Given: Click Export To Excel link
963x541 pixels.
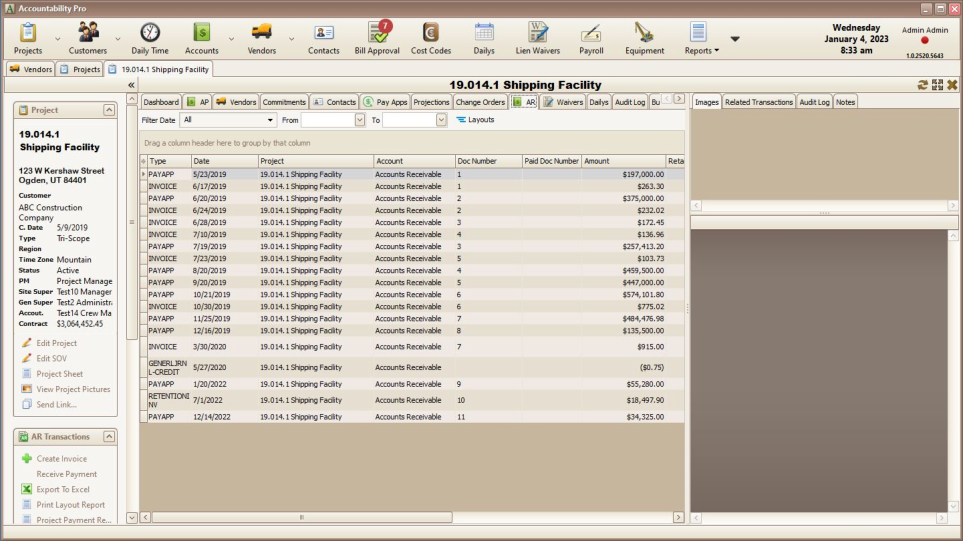Looking at the screenshot, I should click(x=63, y=490).
